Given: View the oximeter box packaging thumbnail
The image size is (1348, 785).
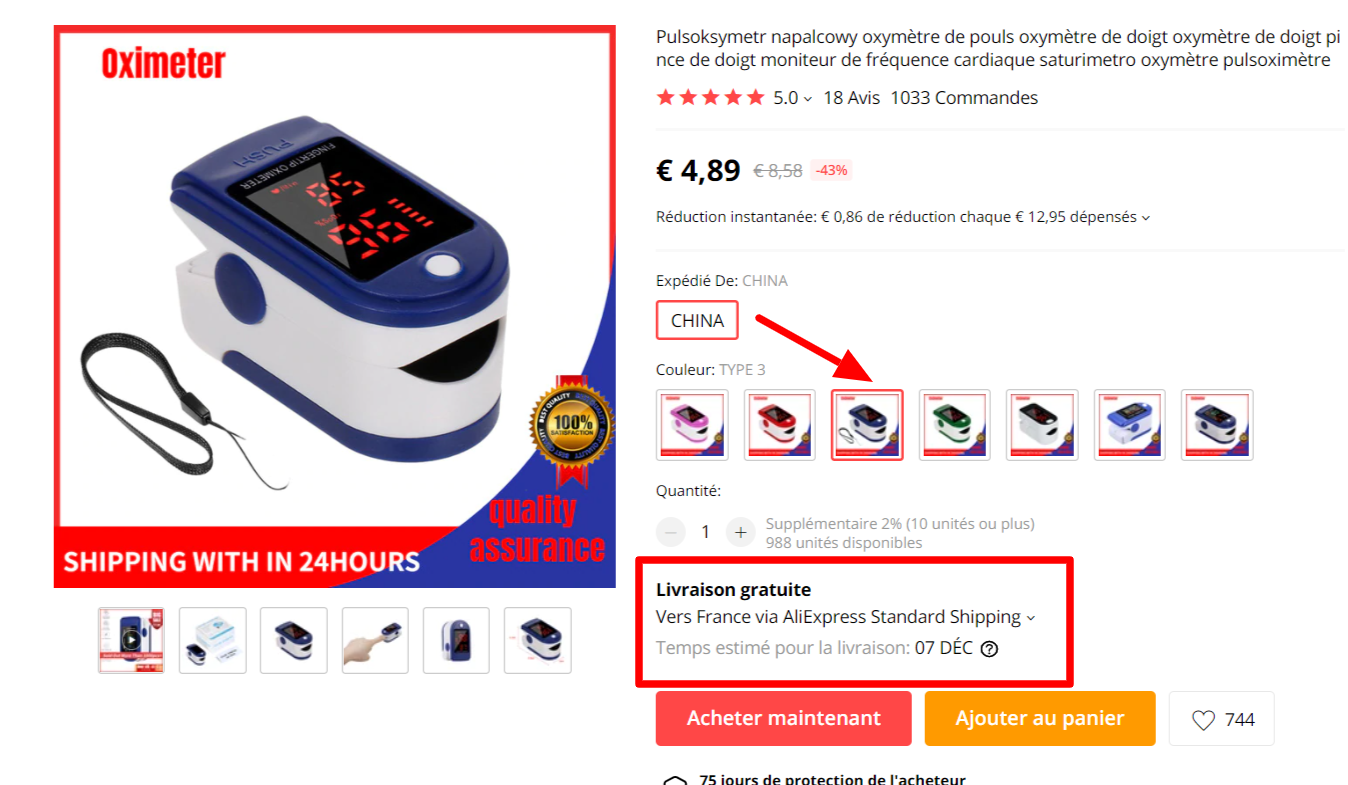Looking at the screenshot, I should point(213,640).
